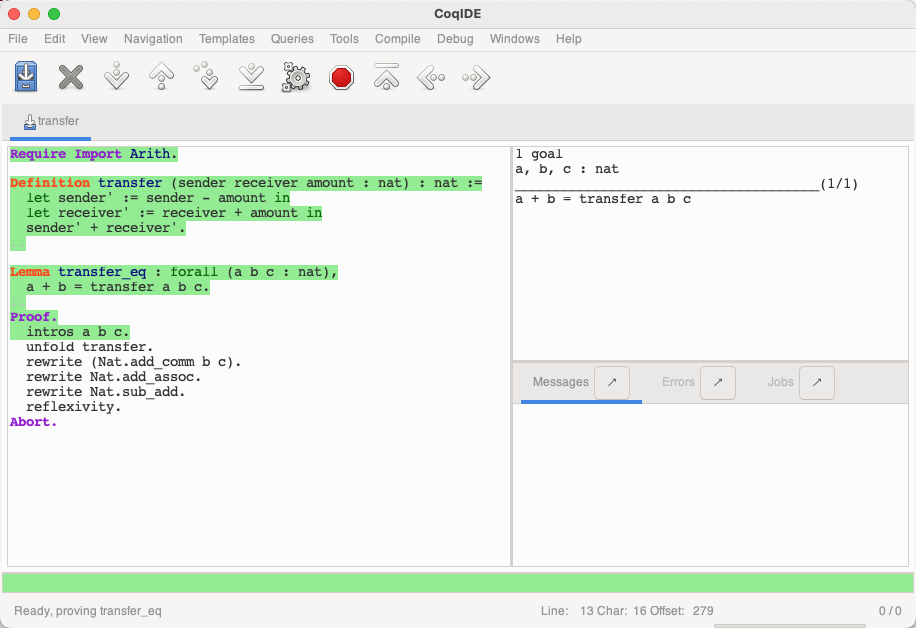Step backward one command using up-arrow icon
The width and height of the screenshot is (916, 628).
tap(162, 77)
